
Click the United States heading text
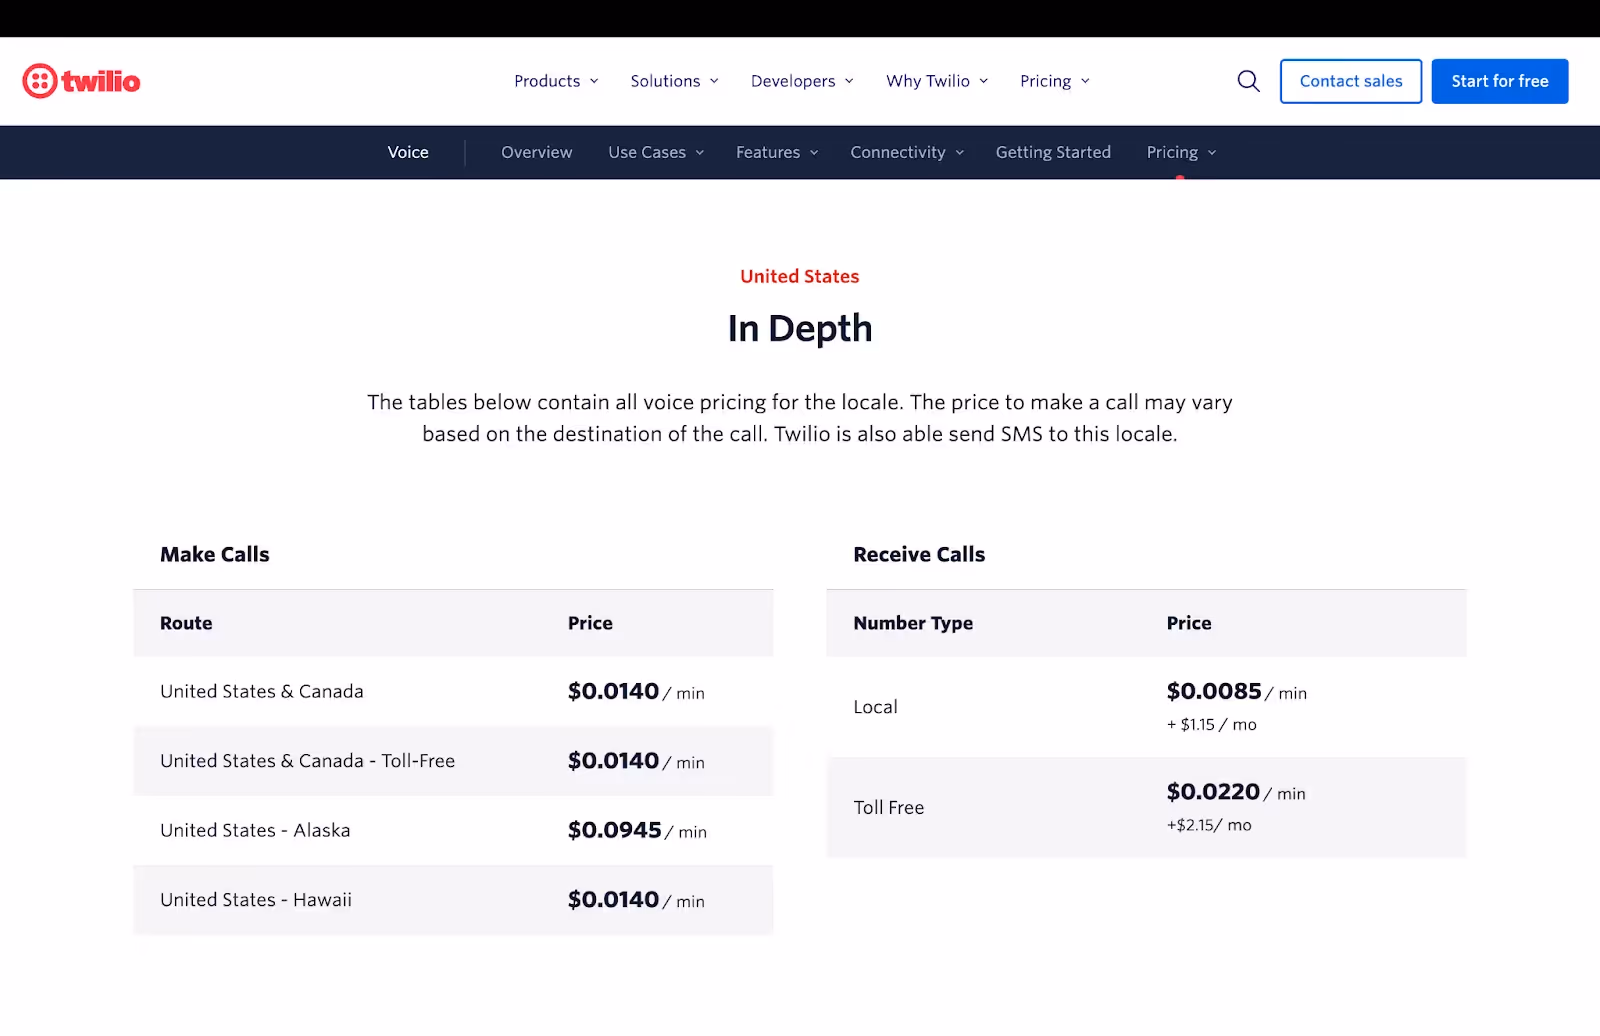[800, 276]
